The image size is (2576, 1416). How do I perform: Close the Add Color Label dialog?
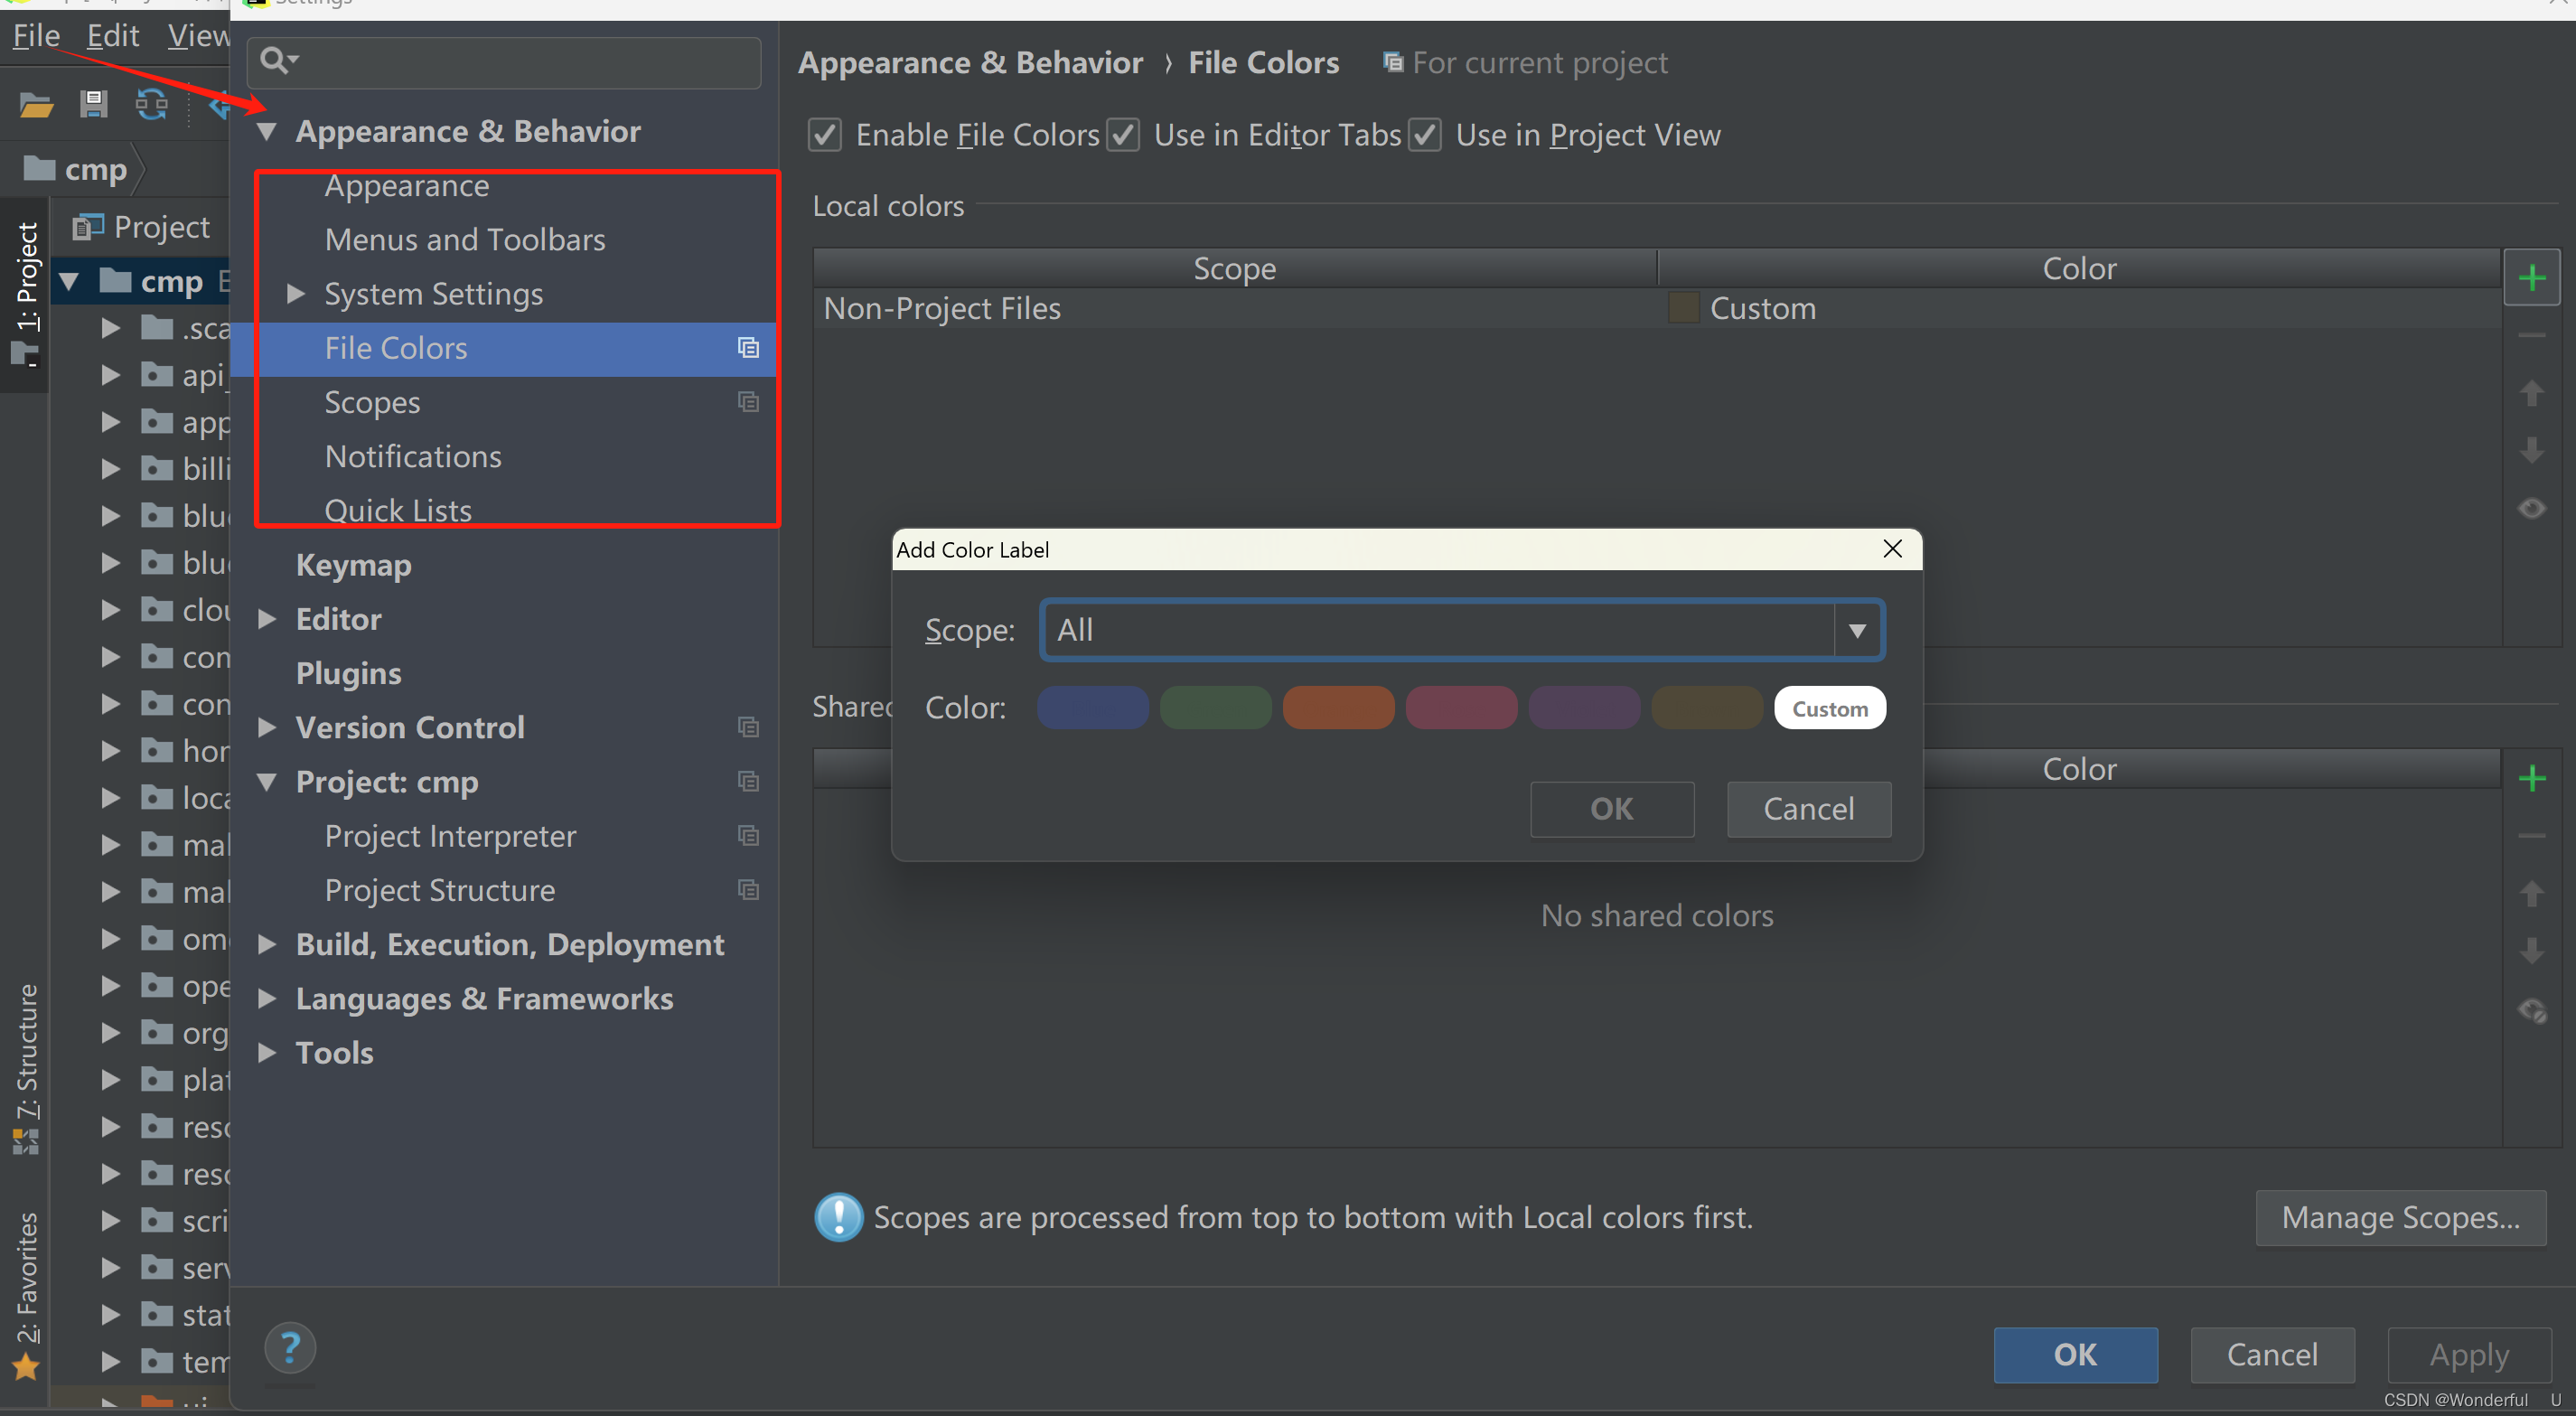(x=1892, y=548)
